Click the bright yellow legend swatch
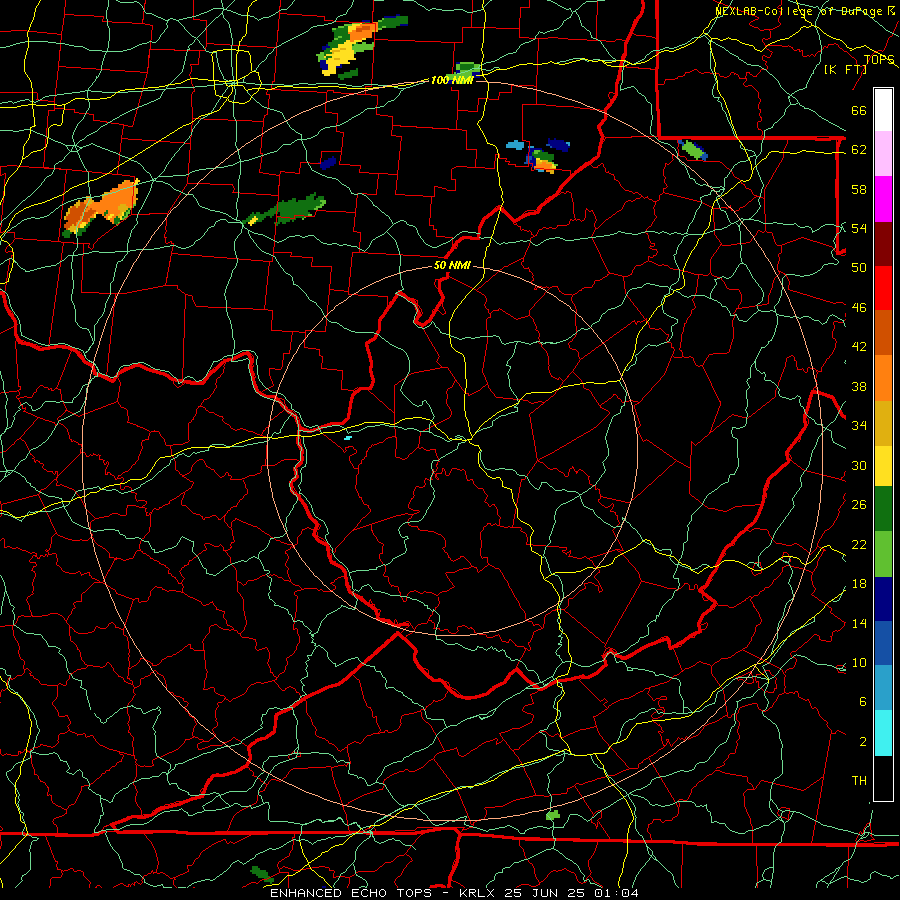900x900 pixels. point(883,465)
